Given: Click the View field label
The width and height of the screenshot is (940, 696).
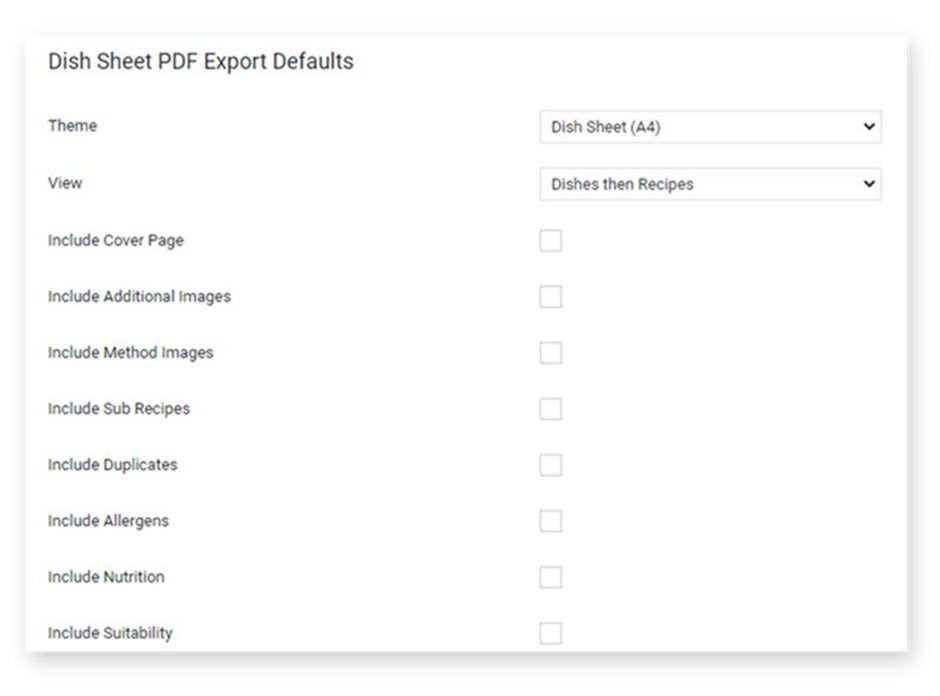Looking at the screenshot, I should [x=66, y=183].
